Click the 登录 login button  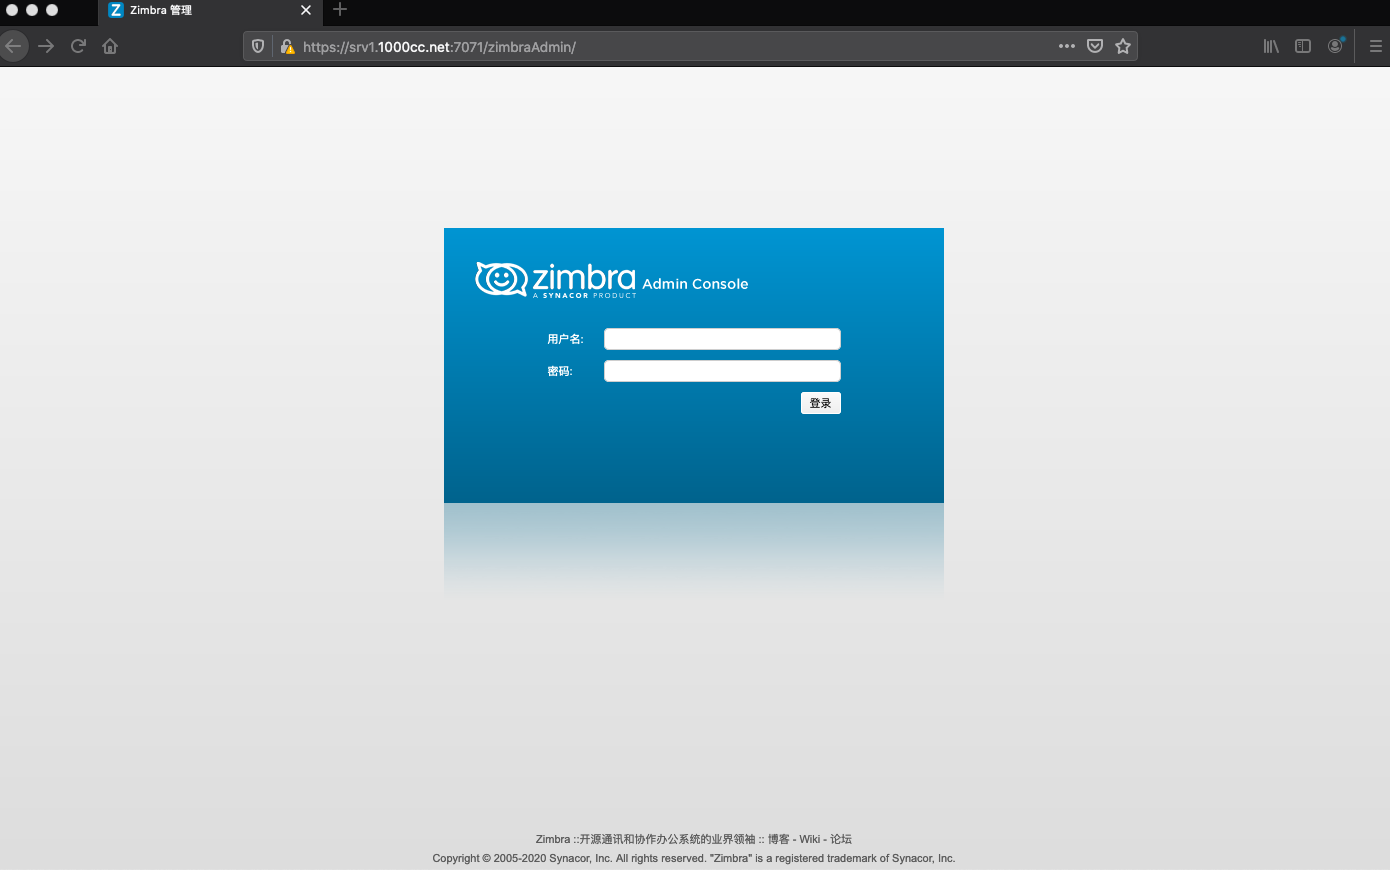click(x=821, y=403)
